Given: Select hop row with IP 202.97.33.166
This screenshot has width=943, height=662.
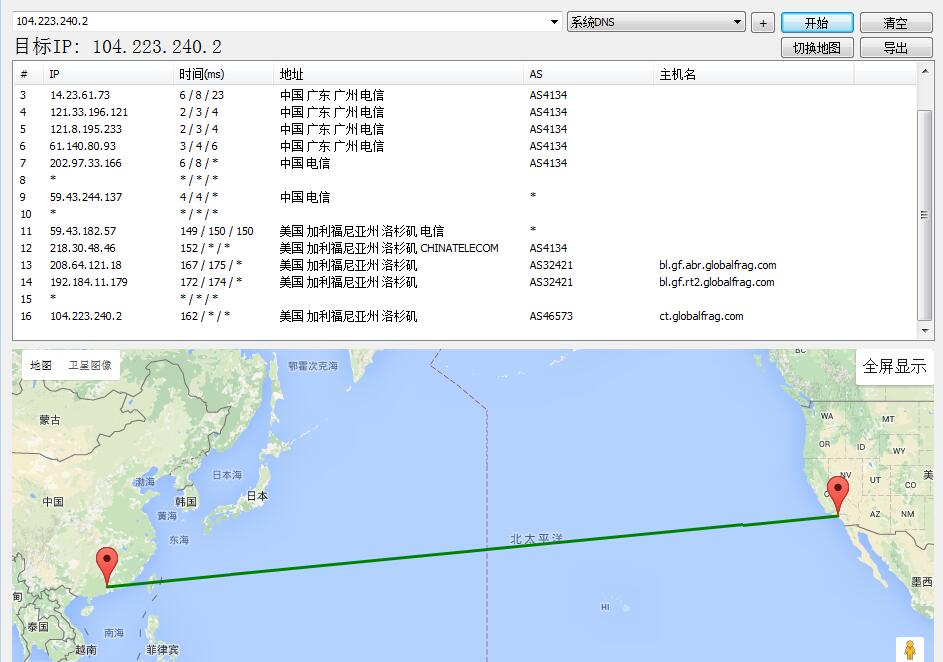Looking at the screenshot, I should point(464,163).
